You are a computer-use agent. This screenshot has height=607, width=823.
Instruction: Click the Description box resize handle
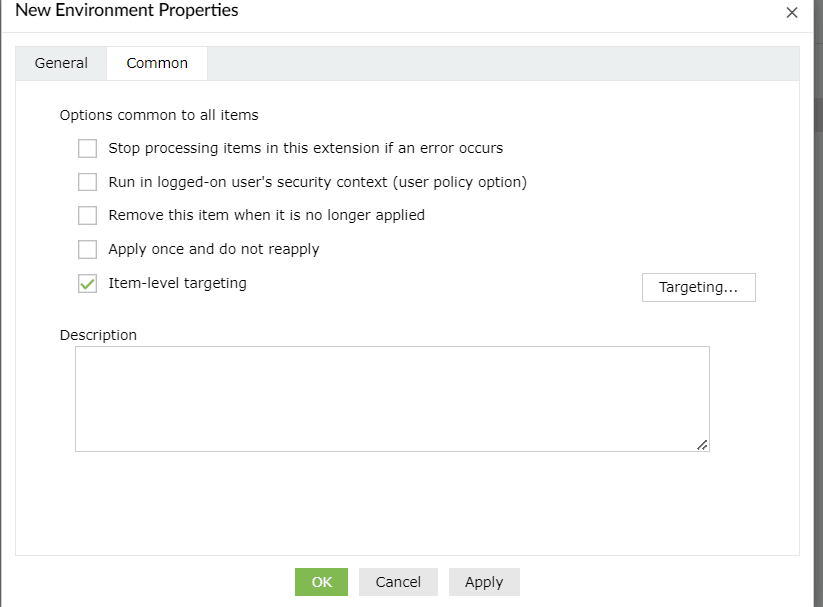click(x=703, y=445)
